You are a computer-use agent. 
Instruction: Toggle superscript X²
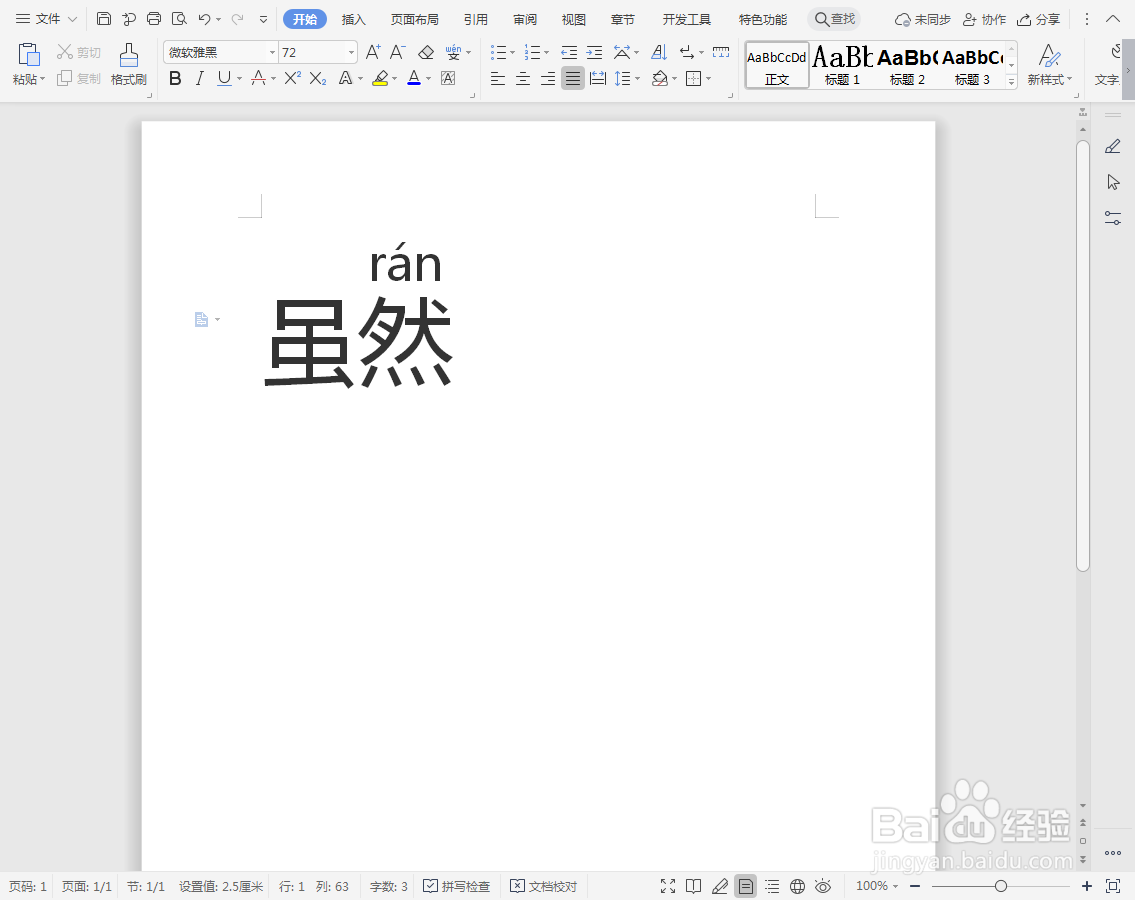[292, 77]
